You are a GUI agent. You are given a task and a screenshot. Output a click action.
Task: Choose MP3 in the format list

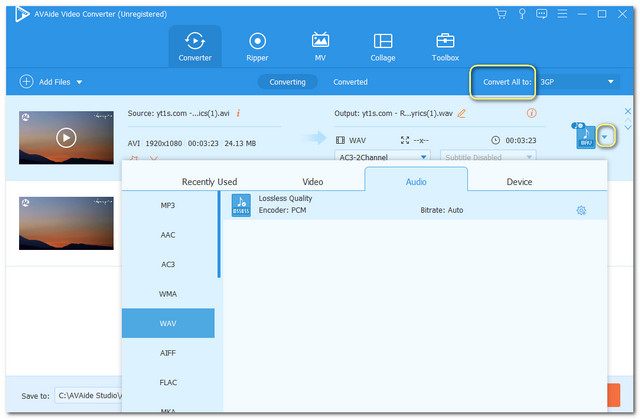(x=168, y=205)
